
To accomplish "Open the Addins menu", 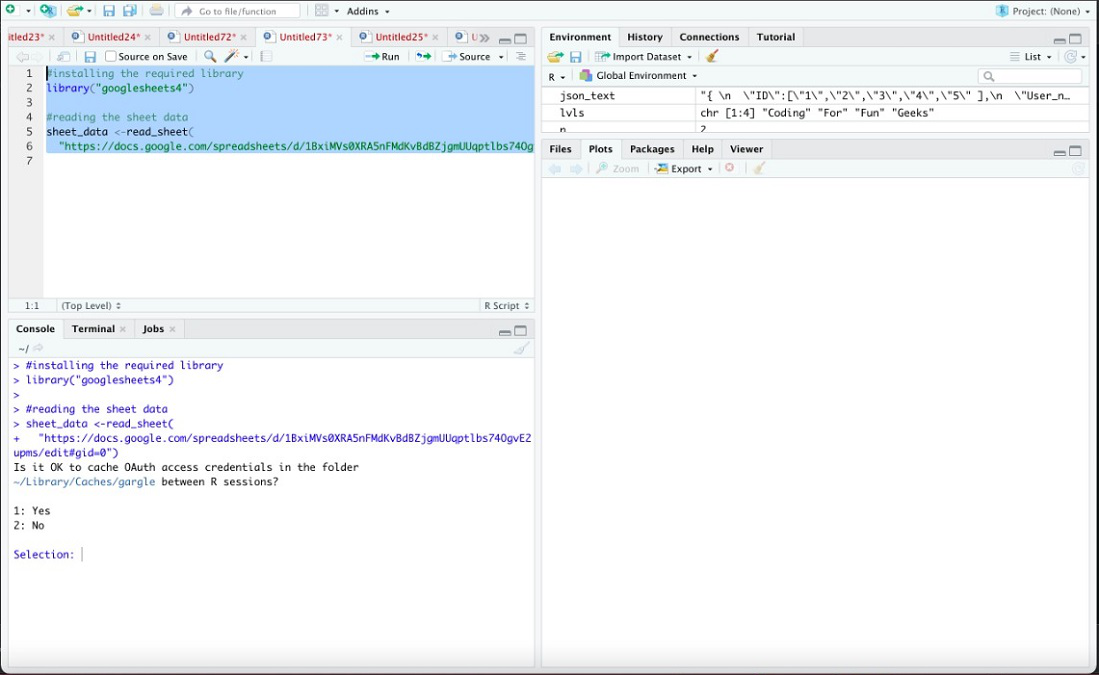I will (368, 11).
